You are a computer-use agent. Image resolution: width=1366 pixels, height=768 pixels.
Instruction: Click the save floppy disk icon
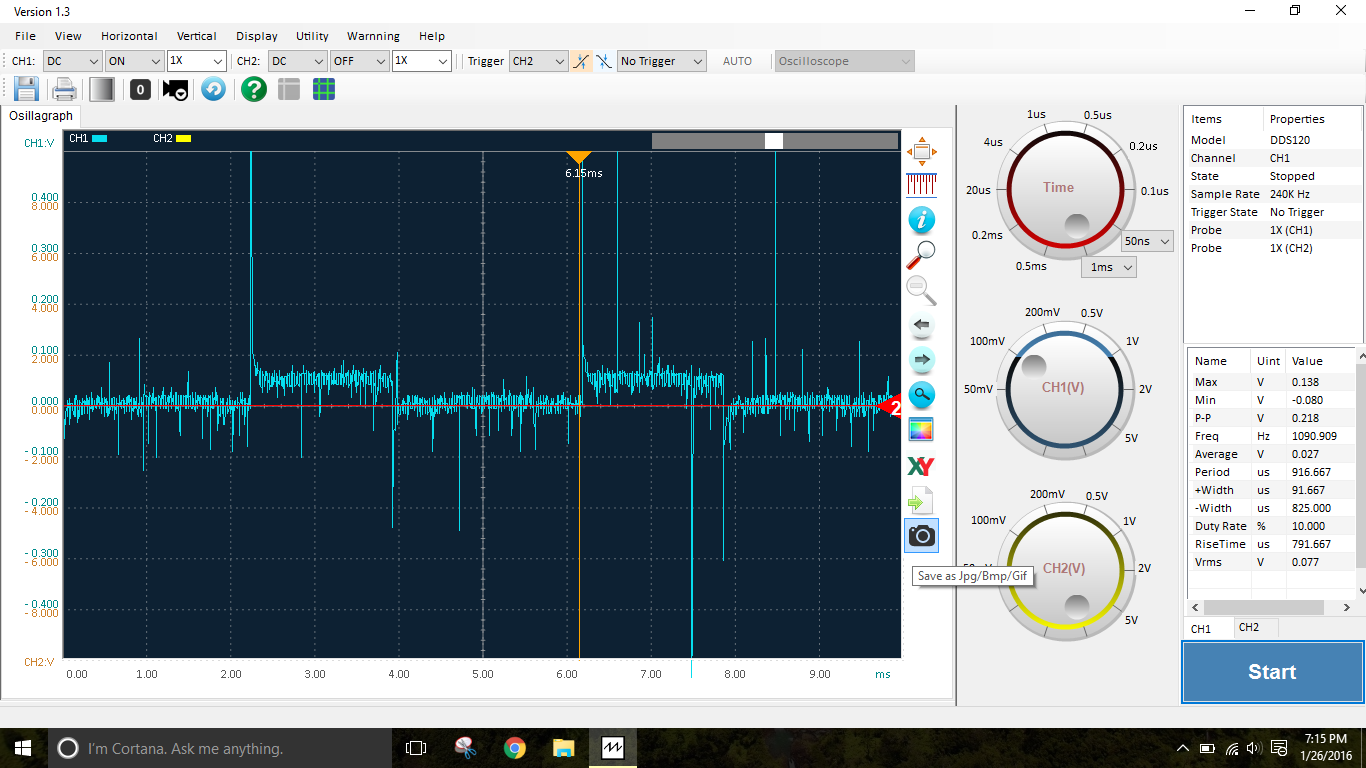pos(26,89)
